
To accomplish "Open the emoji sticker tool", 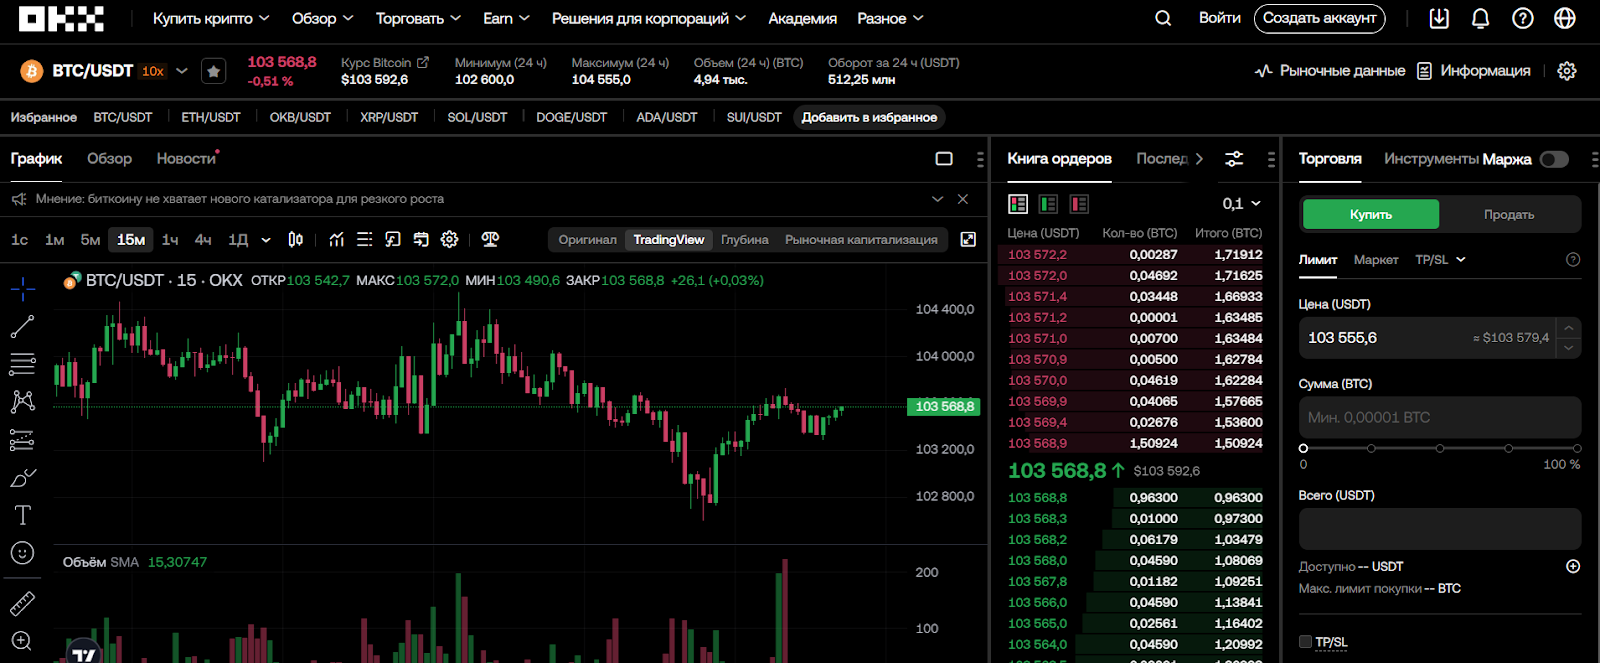I will point(22,553).
